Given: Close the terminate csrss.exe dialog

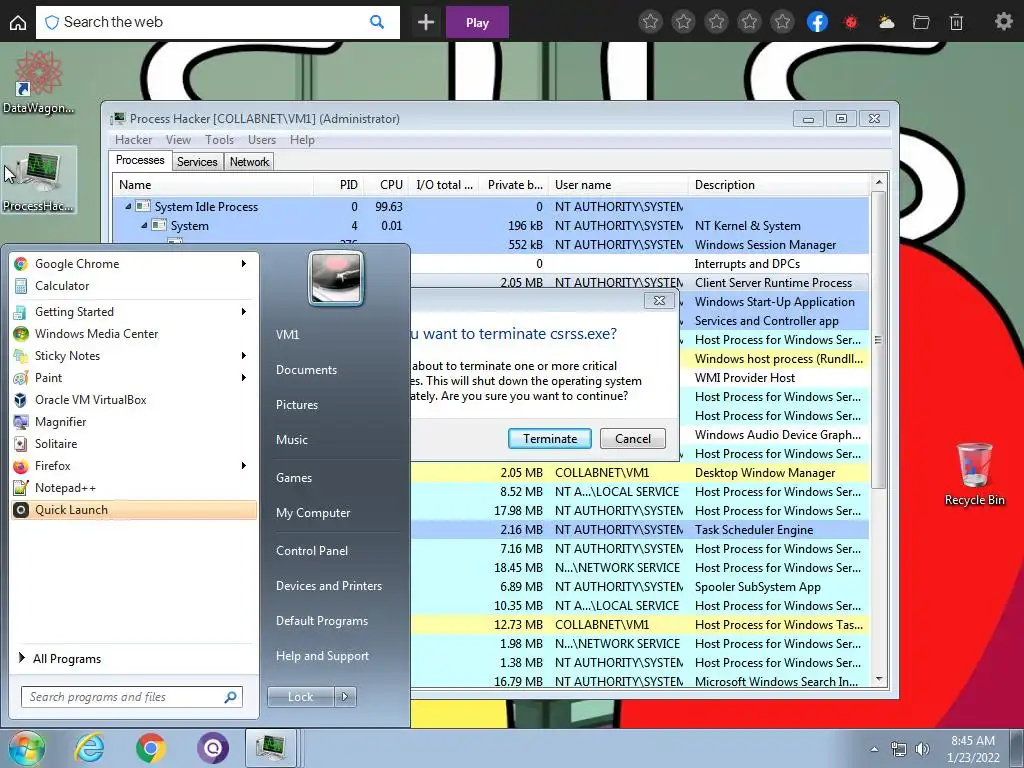Looking at the screenshot, I should click(x=659, y=300).
